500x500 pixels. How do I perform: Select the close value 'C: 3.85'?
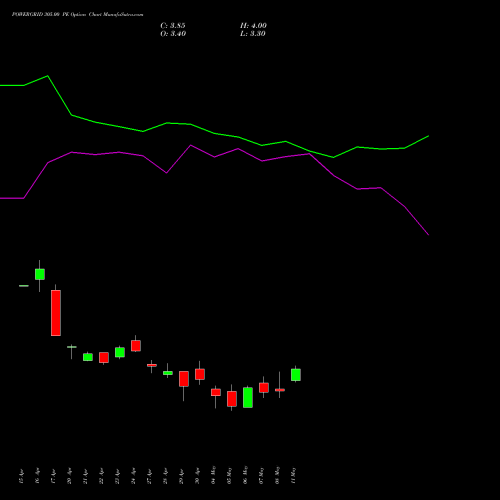tap(173, 26)
